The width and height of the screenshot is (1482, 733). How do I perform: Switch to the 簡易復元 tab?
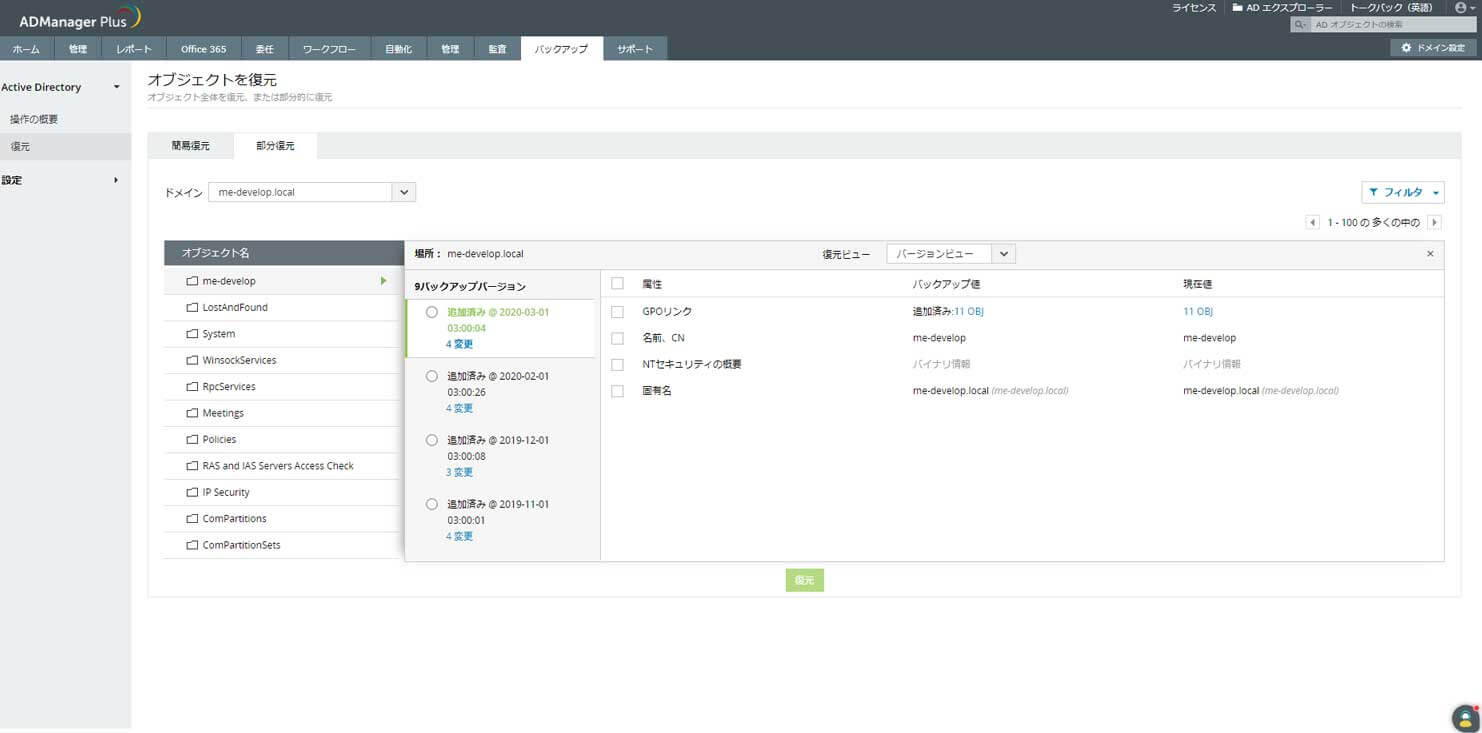pos(190,146)
